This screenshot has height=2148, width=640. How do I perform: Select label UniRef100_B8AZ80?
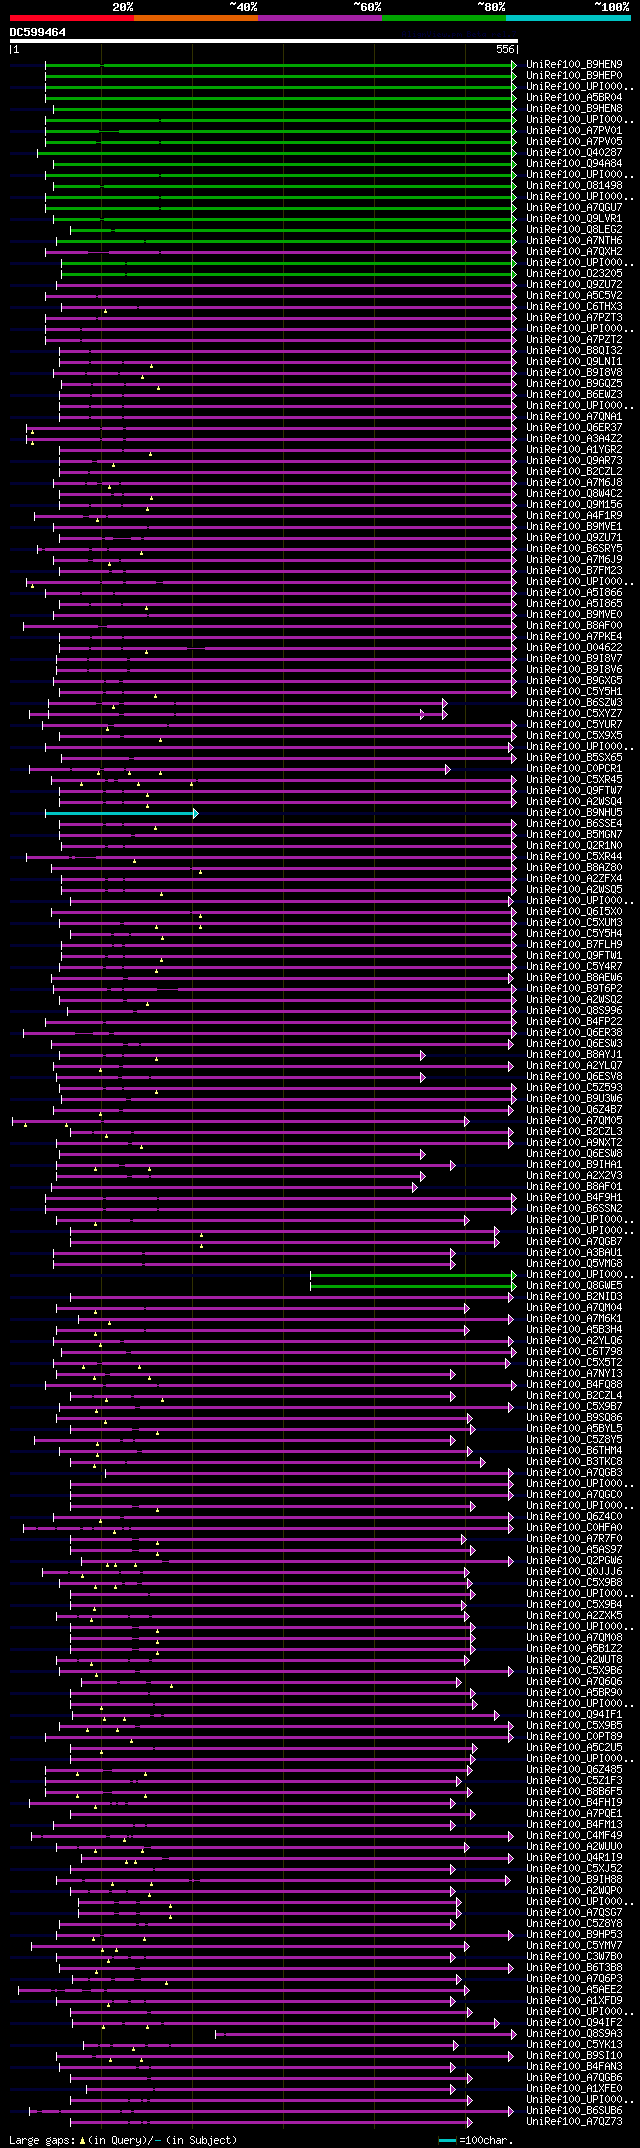574,868
